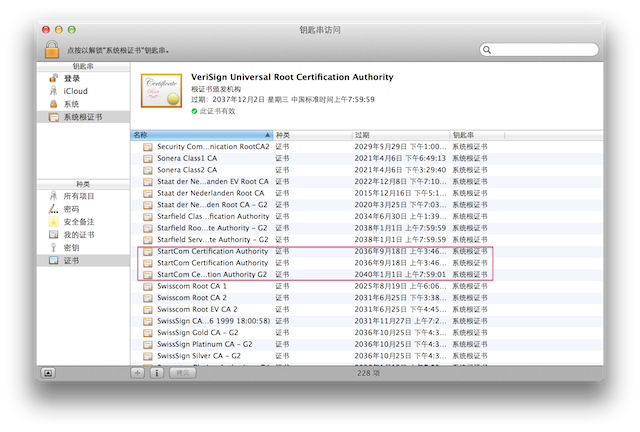Sort by the 过期 column header
The height and width of the screenshot is (432, 640).
click(401, 135)
